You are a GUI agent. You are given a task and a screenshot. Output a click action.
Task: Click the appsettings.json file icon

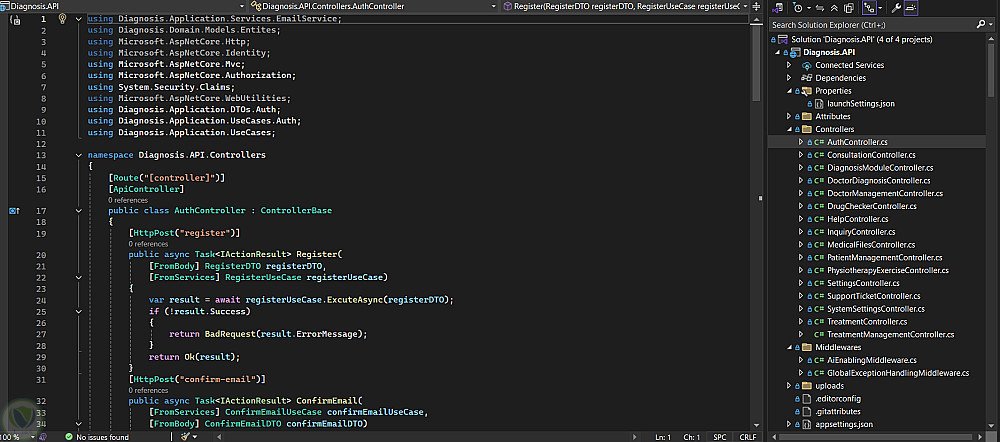click(x=805, y=424)
